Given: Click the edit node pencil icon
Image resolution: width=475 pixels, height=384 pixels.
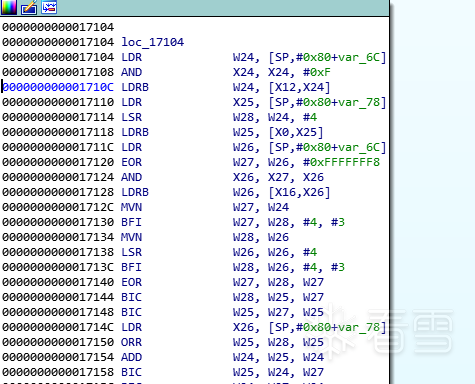Looking at the screenshot, I should click(x=29, y=7).
